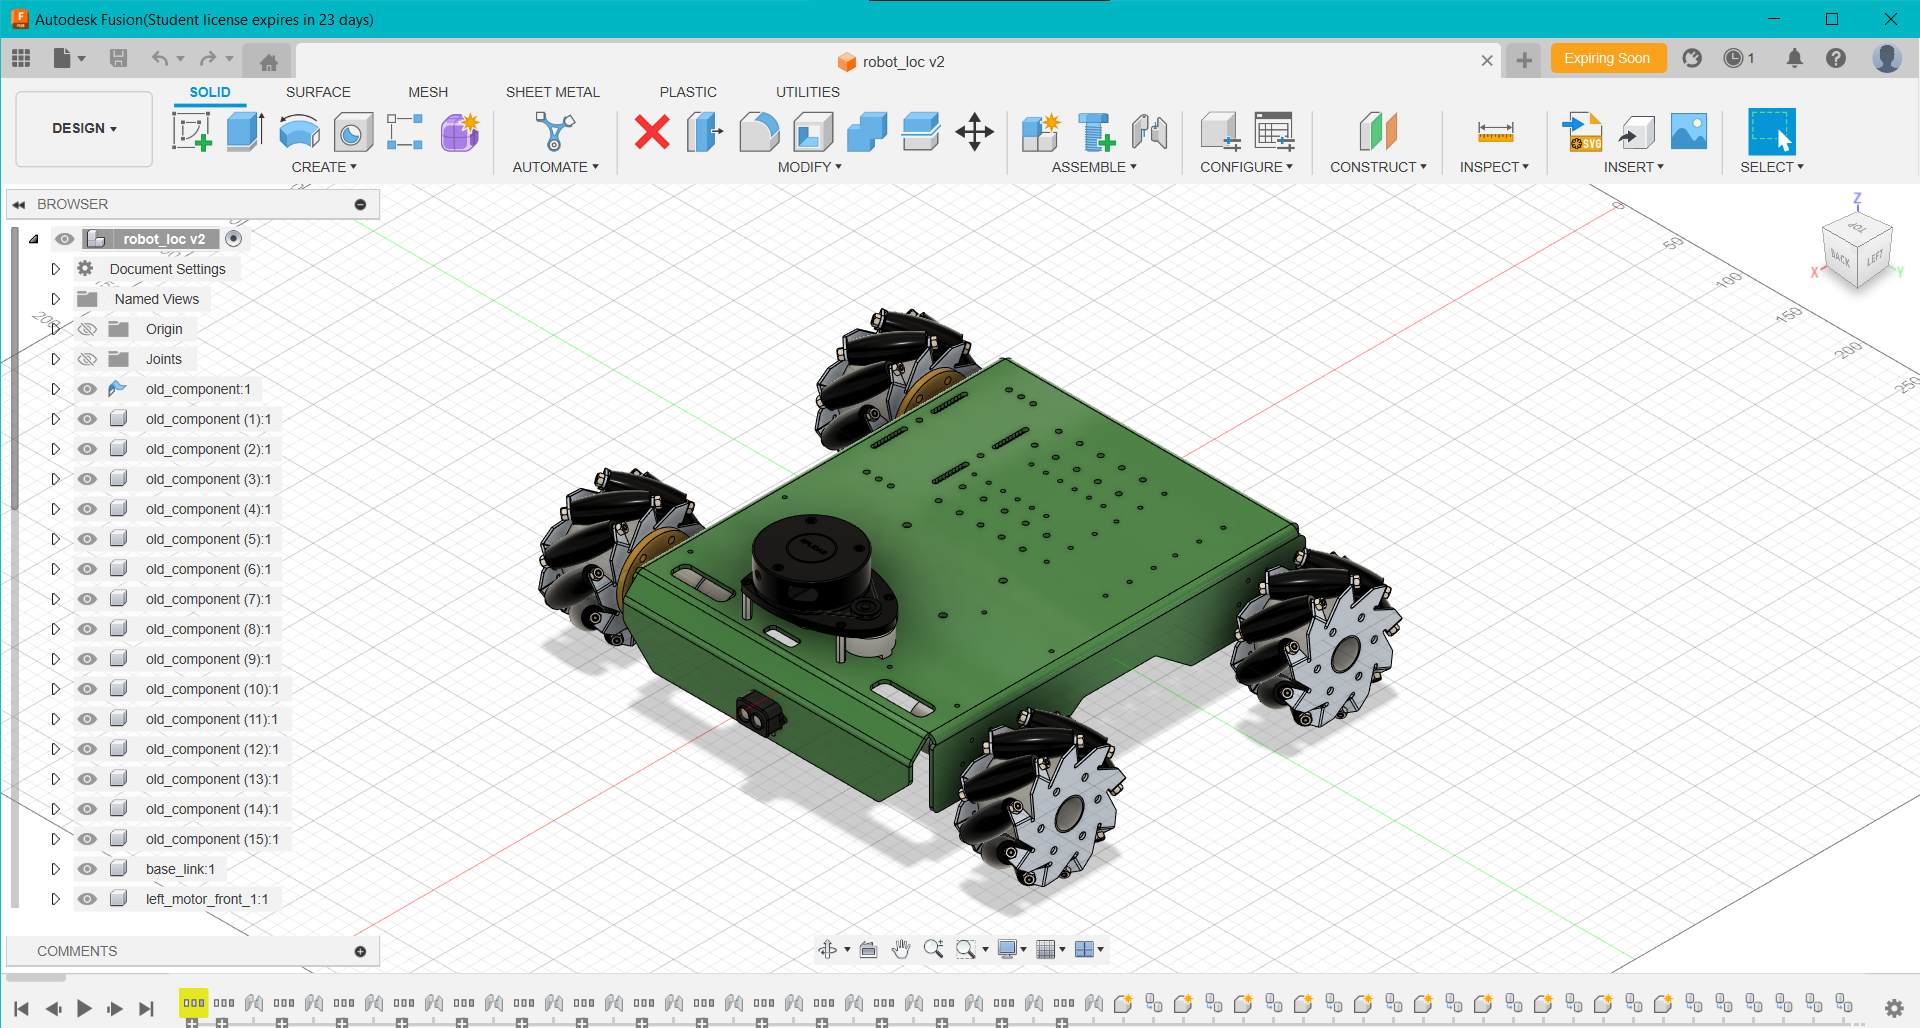Show the Origin folder via its eye icon
1920x1028 pixels.
[88, 329]
